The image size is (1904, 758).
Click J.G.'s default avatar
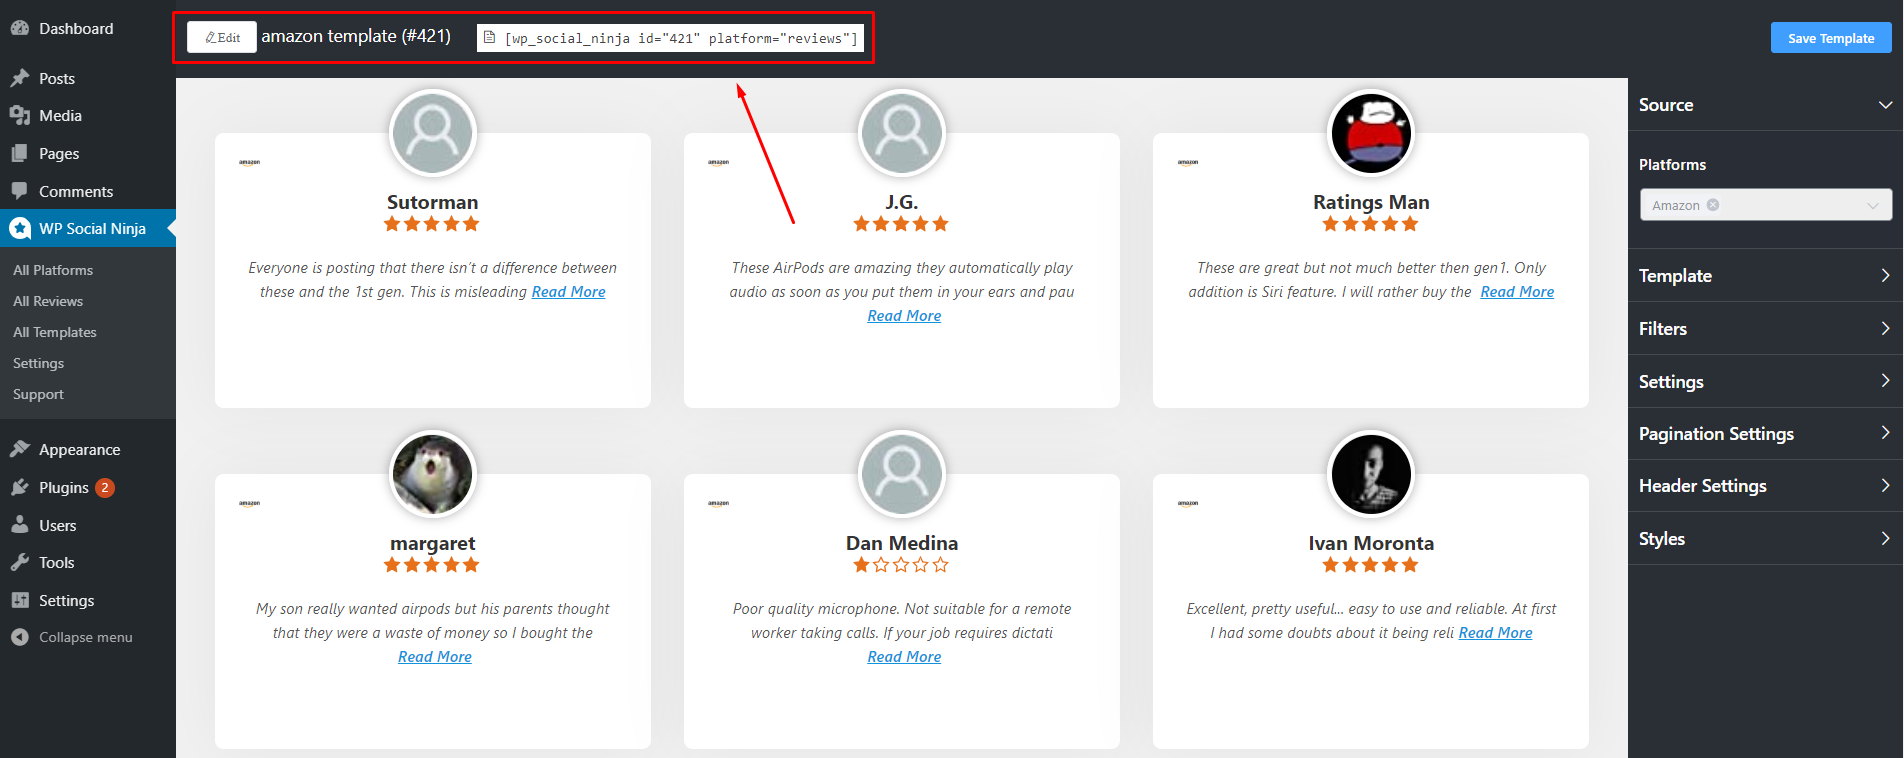(x=902, y=133)
